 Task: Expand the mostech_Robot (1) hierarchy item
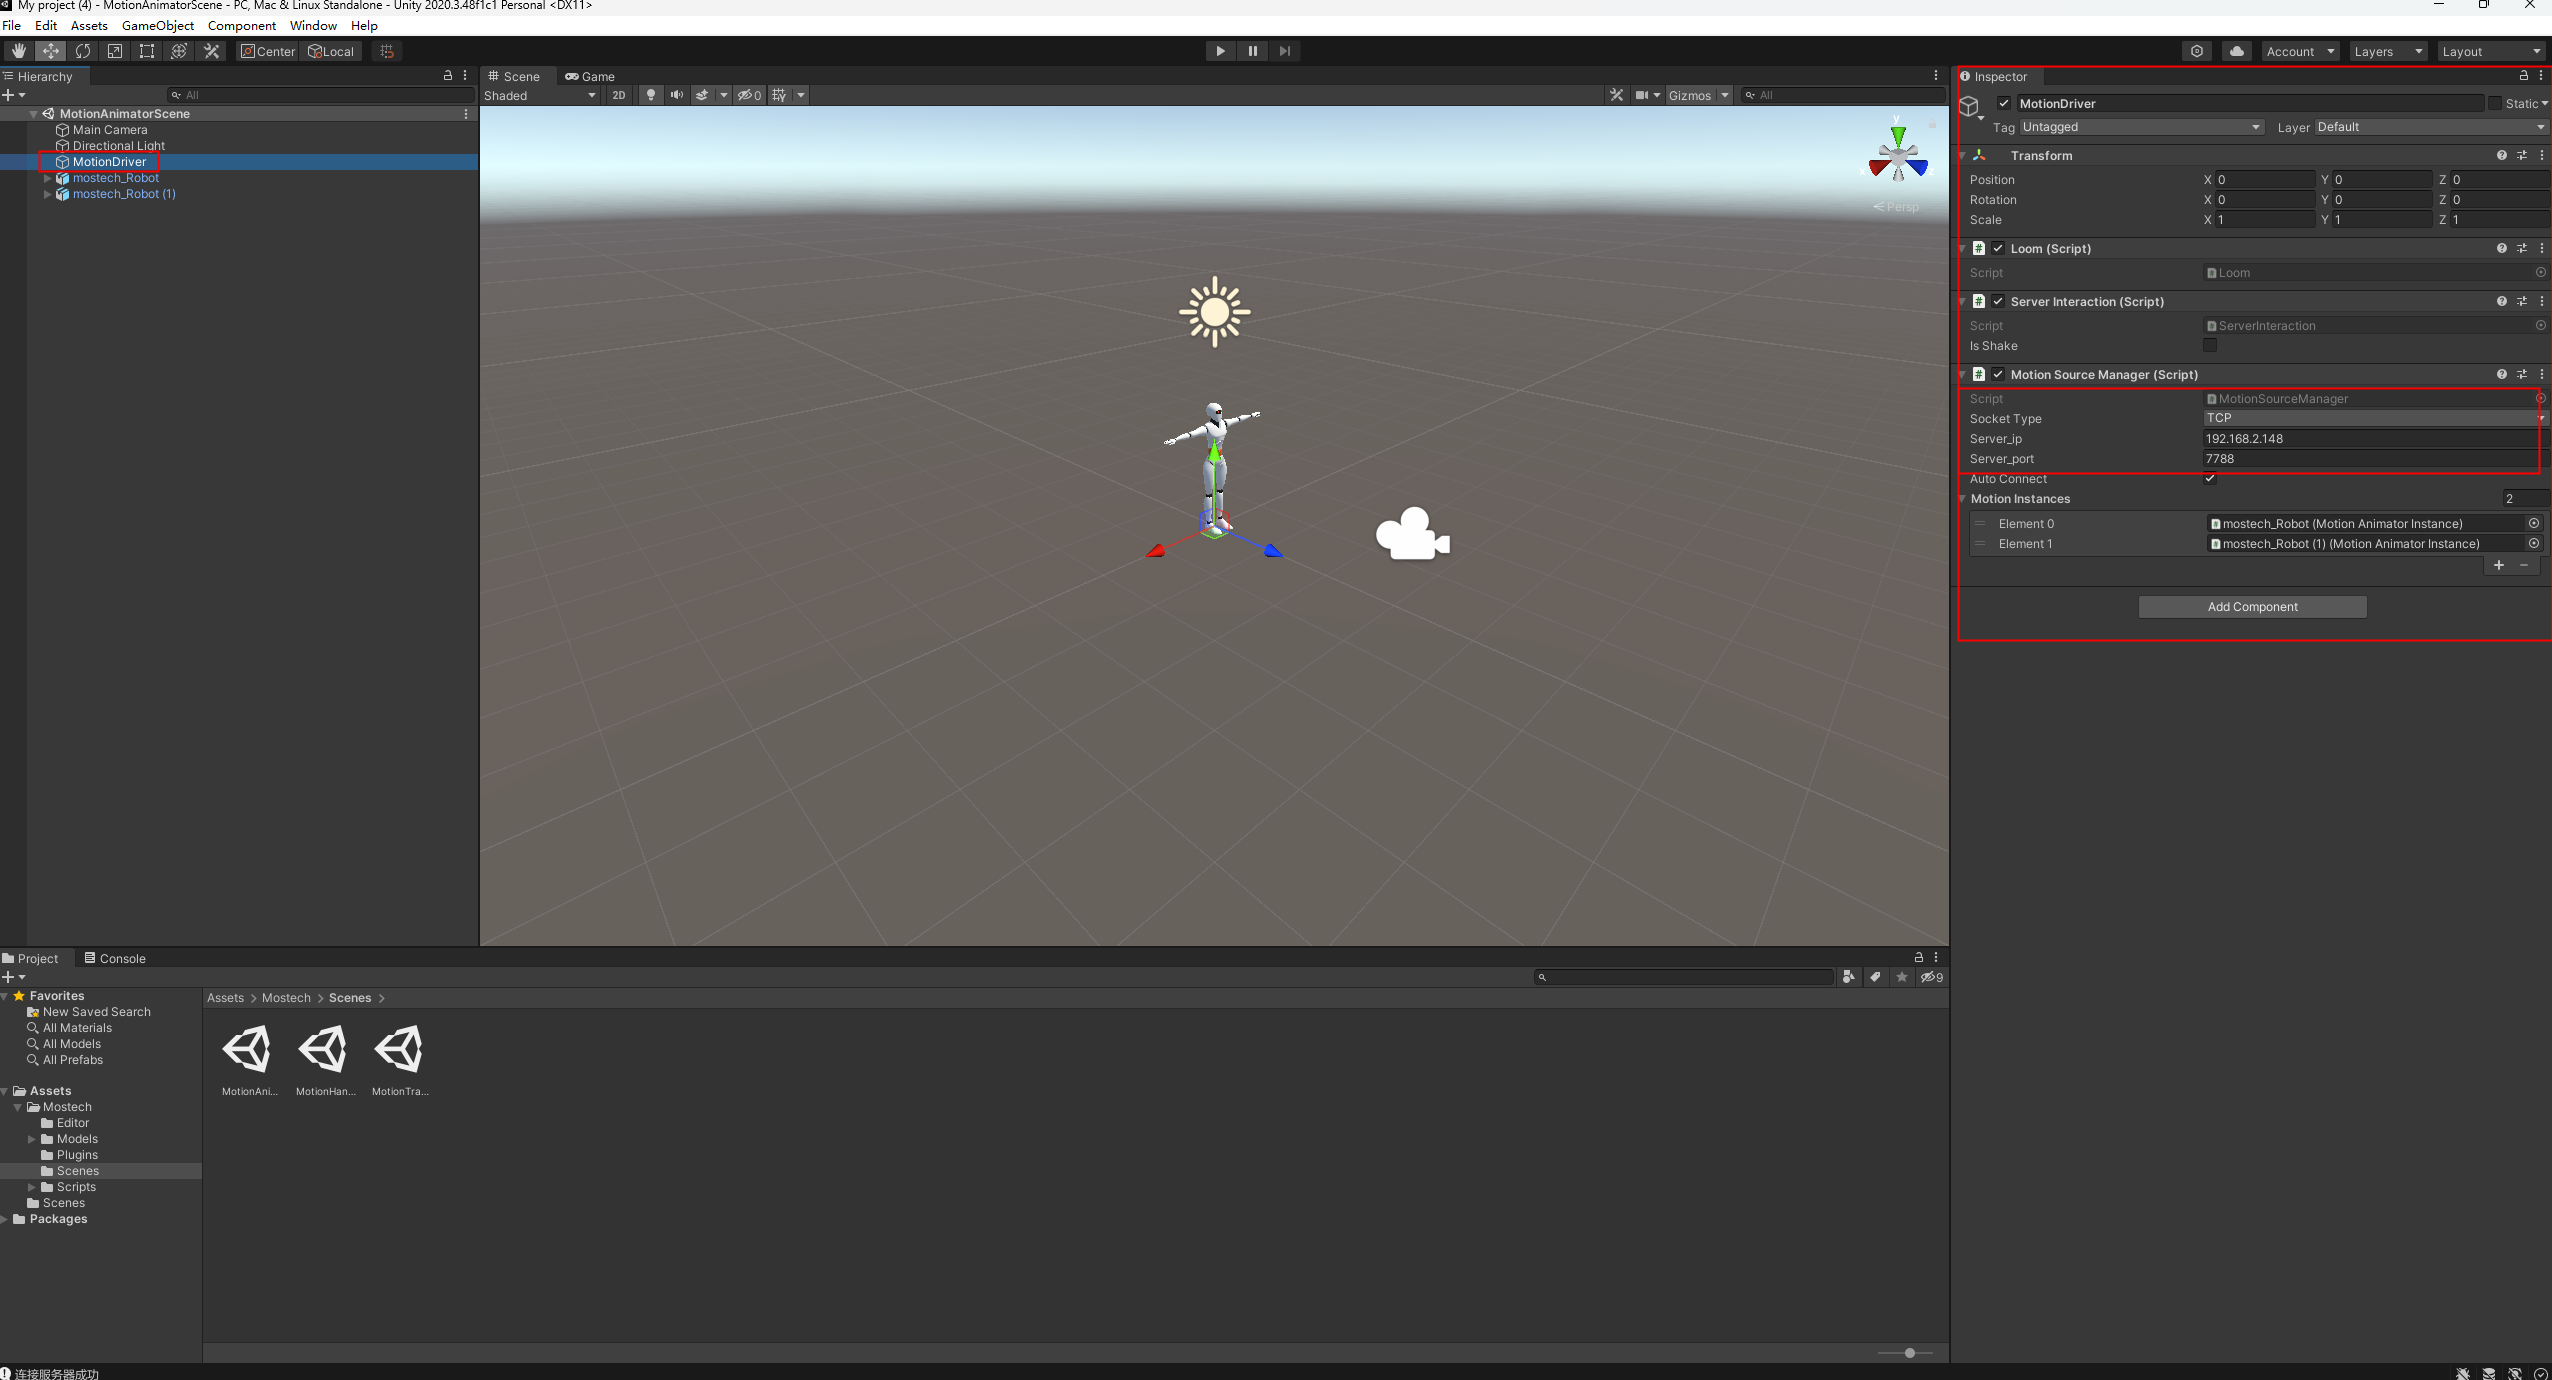pyautogui.click(x=47, y=194)
